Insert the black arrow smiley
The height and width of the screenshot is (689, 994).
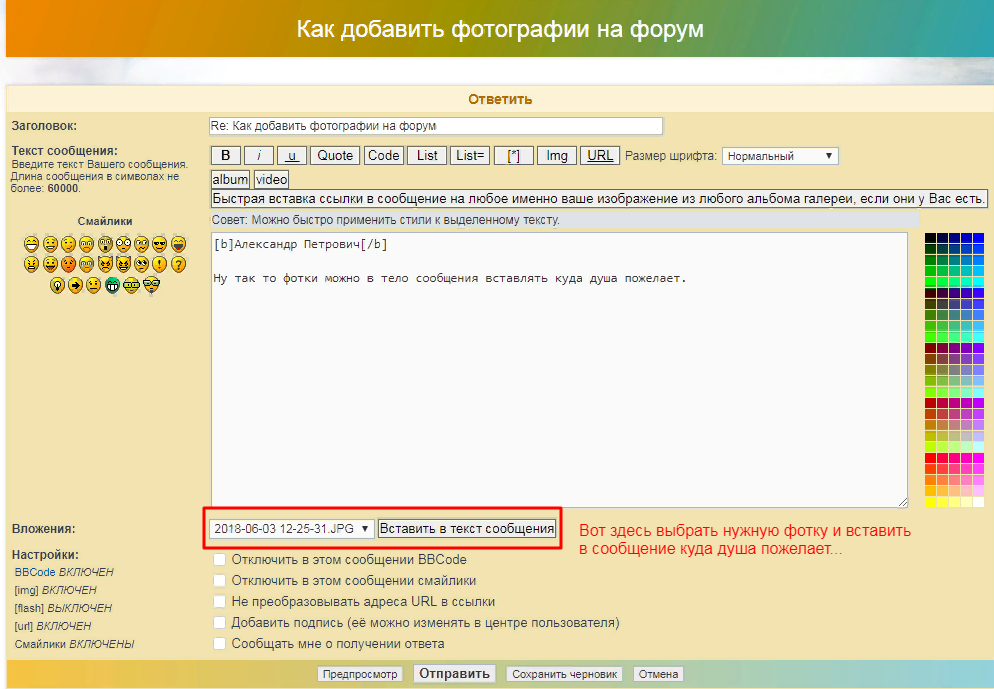coord(75,285)
